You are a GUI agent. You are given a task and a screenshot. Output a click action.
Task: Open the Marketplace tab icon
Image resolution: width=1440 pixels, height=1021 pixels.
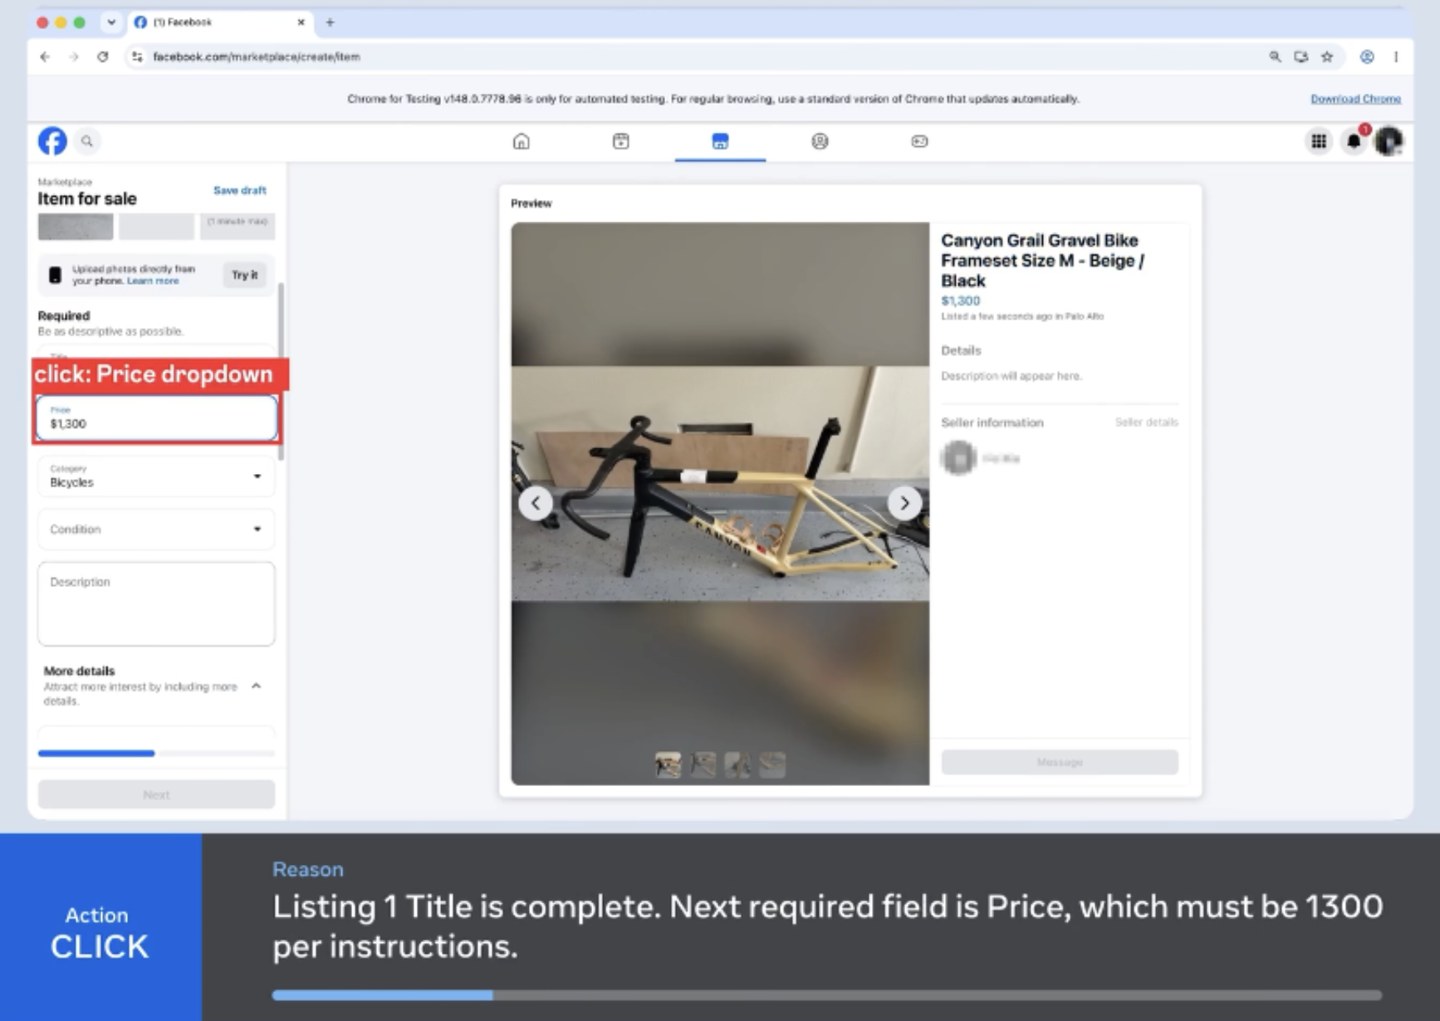coord(720,141)
